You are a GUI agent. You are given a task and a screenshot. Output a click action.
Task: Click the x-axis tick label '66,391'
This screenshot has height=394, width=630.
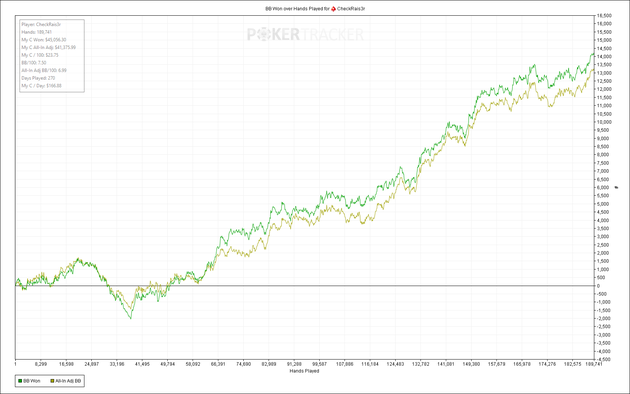pyautogui.click(x=218, y=364)
